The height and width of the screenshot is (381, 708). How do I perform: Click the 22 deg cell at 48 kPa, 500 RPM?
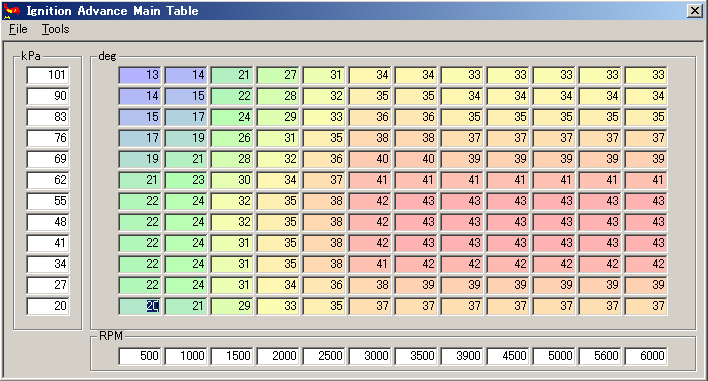(140, 222)
